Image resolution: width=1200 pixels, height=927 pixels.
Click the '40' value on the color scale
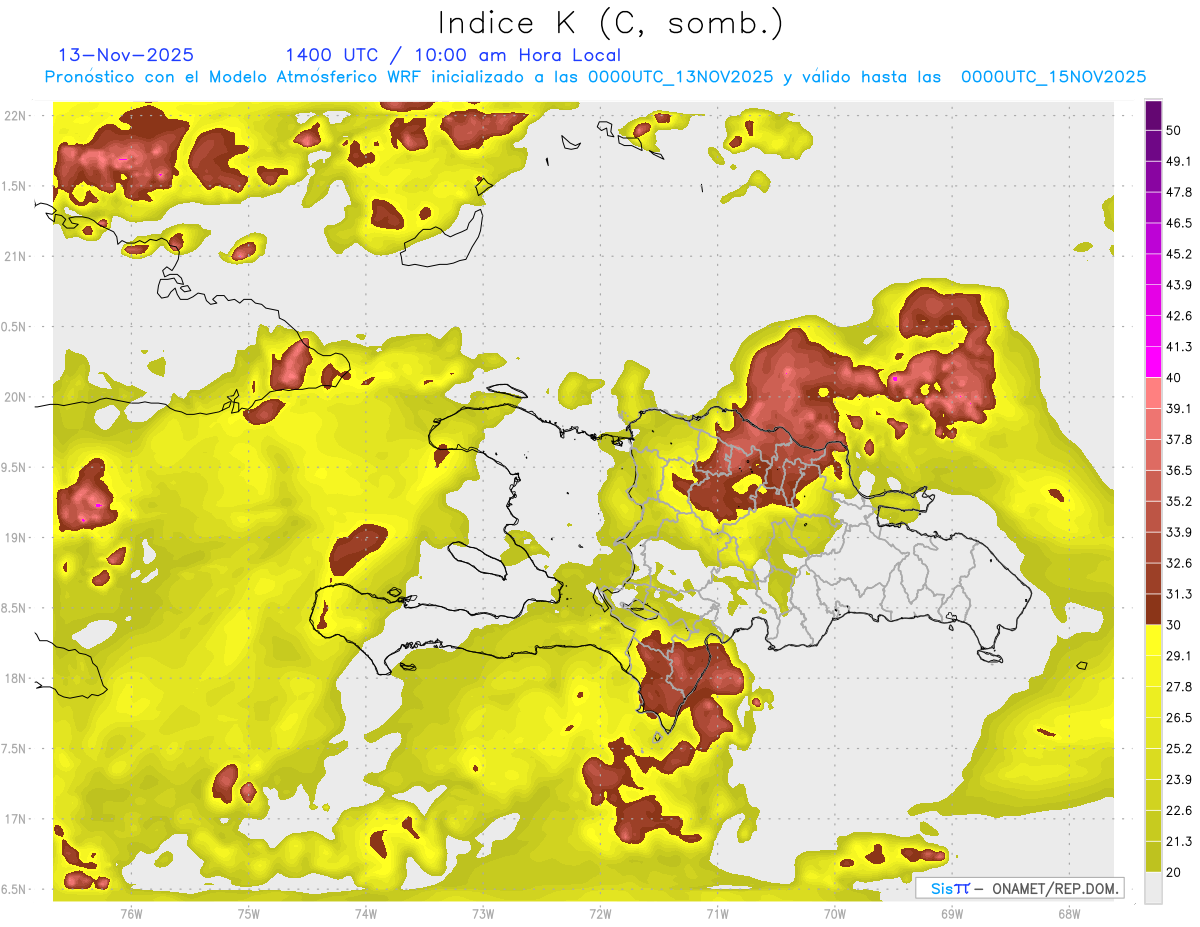click(1174, 378)
